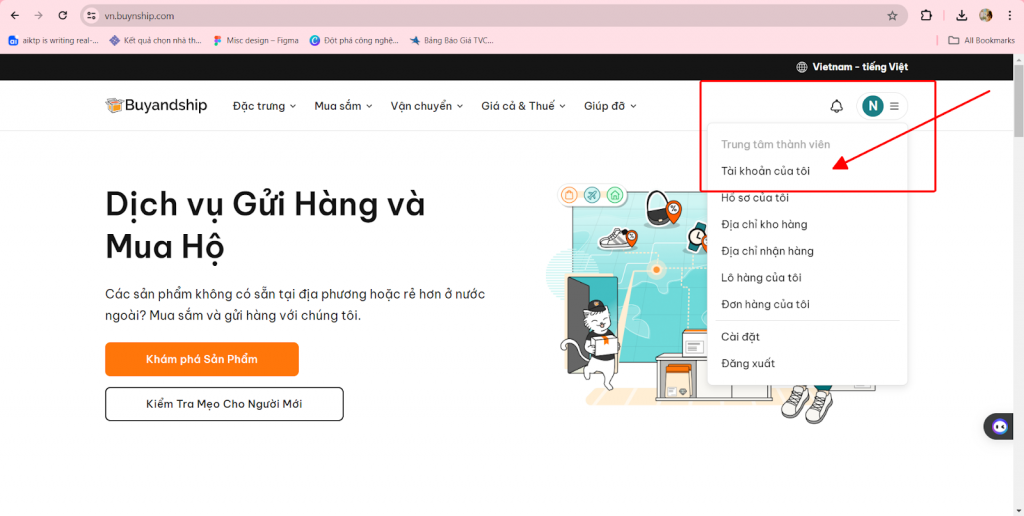Expand the Vận chuyển dropdown
Viewport: 1024px width, 516px height.
(x=427, y=106)
